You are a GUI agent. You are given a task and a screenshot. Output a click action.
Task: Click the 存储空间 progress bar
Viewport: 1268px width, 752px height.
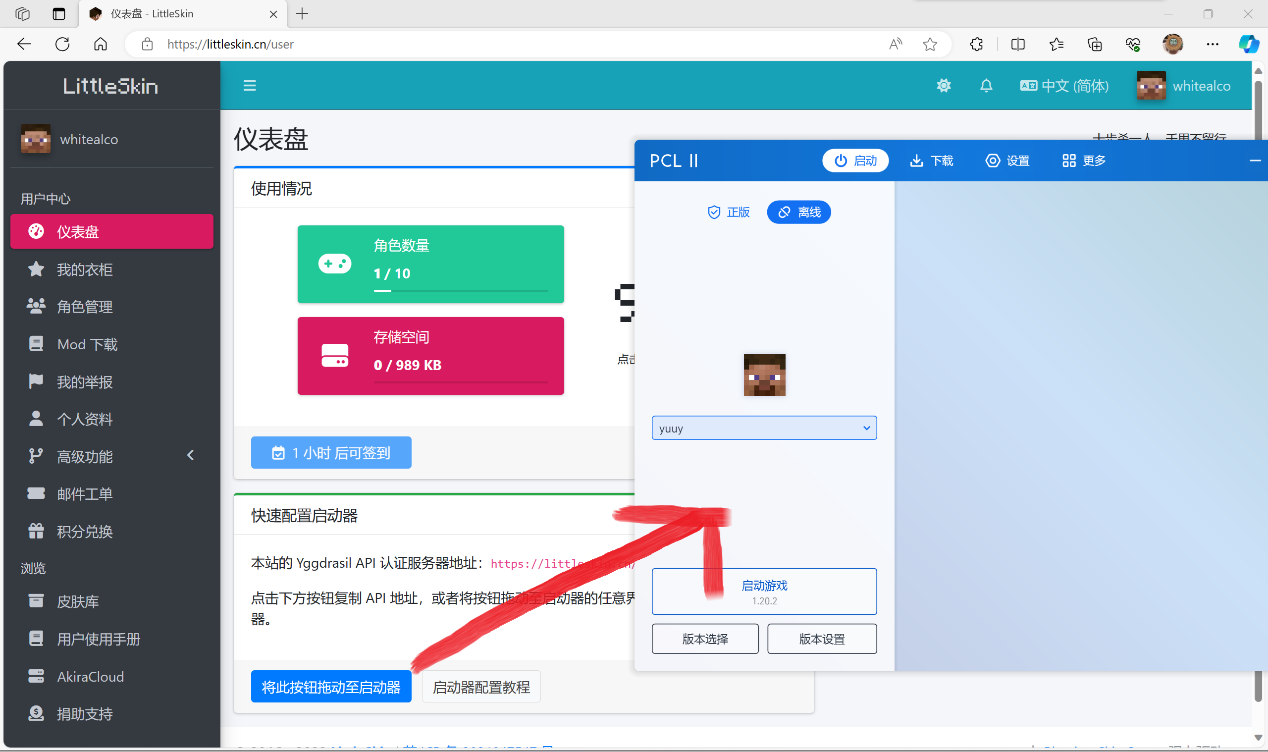460,382
